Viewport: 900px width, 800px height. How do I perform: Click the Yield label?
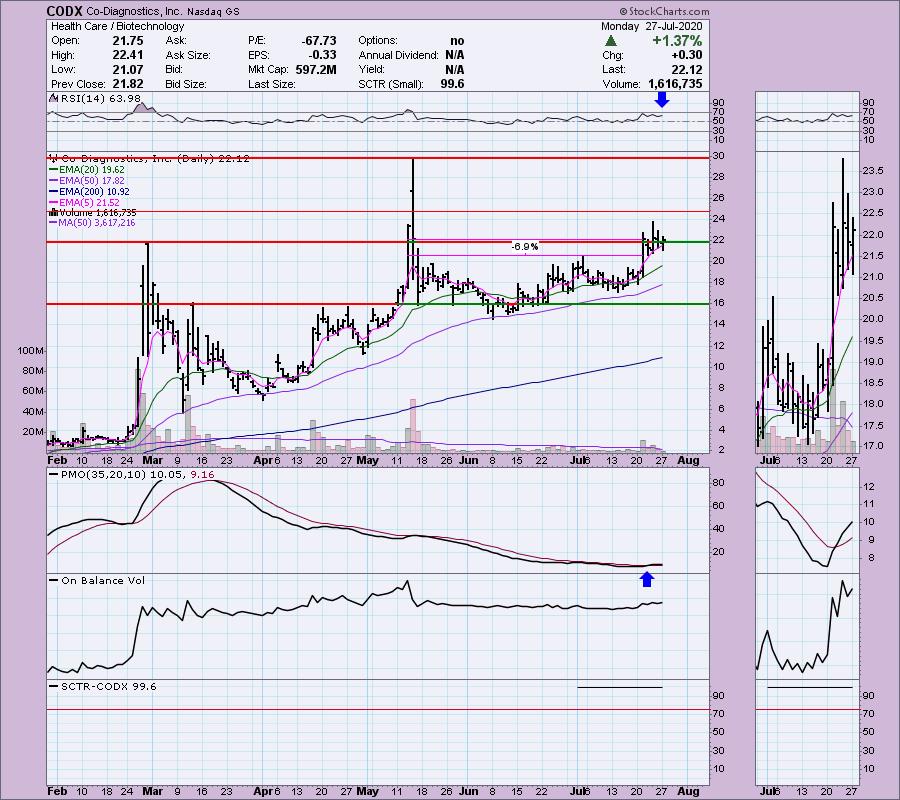(371, 69)
